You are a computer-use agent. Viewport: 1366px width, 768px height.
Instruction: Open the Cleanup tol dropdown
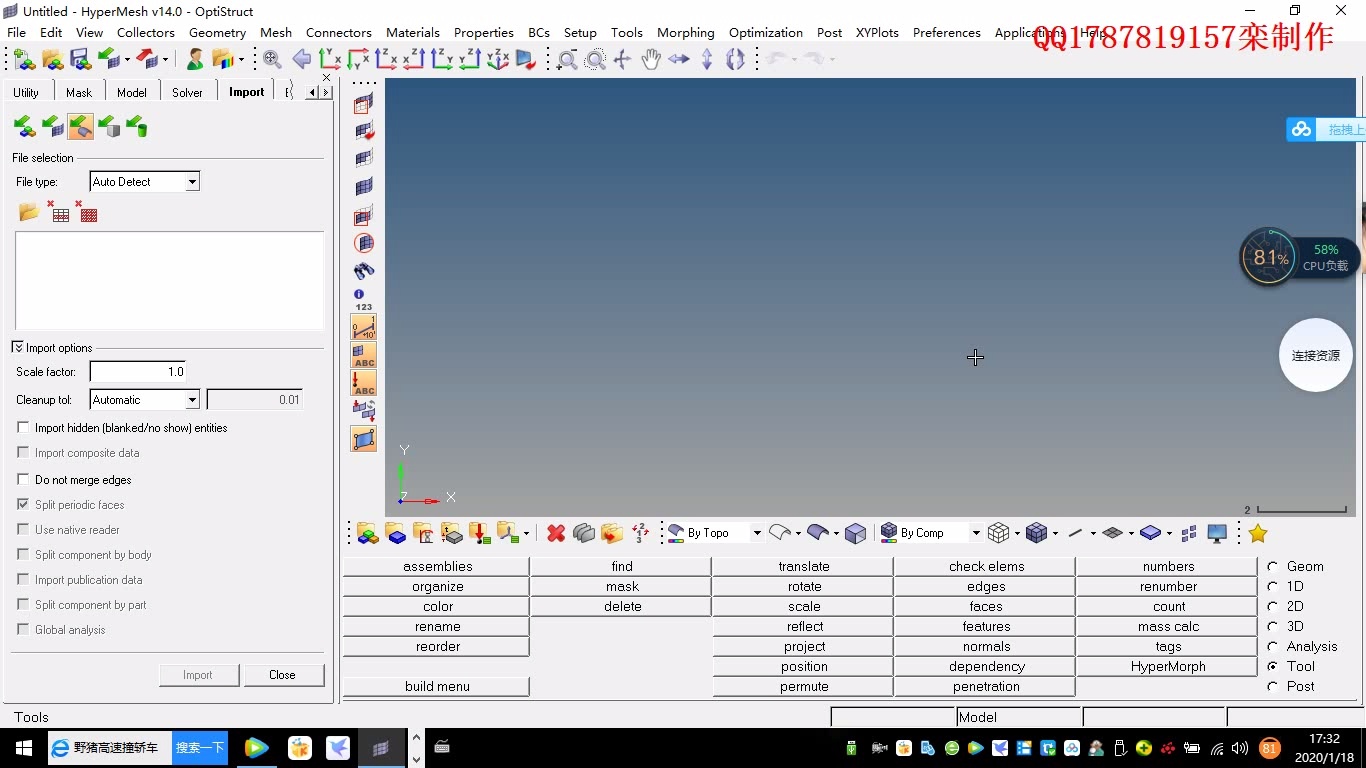click(192, 400)
